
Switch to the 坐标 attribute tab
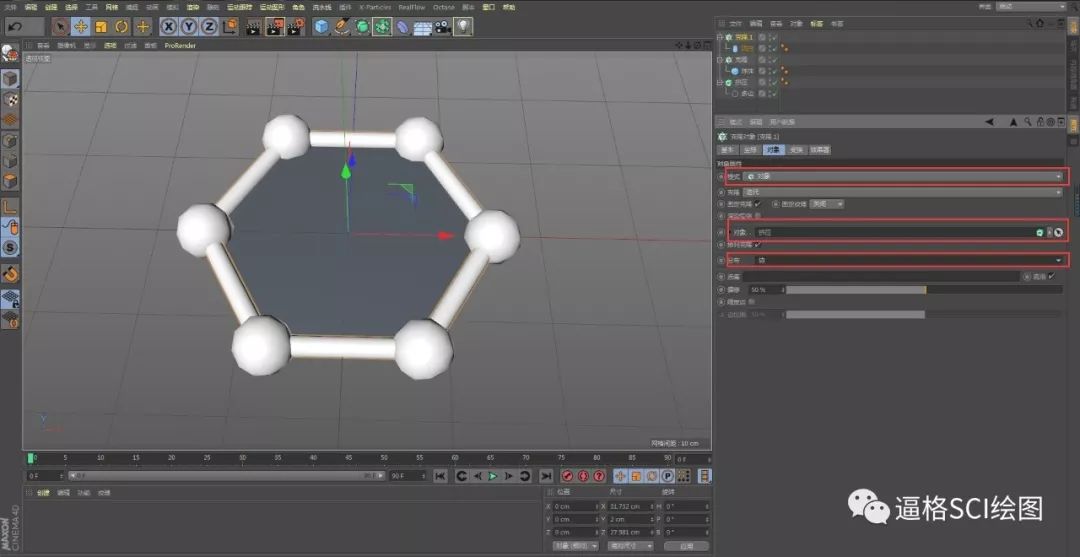[749, 149]
